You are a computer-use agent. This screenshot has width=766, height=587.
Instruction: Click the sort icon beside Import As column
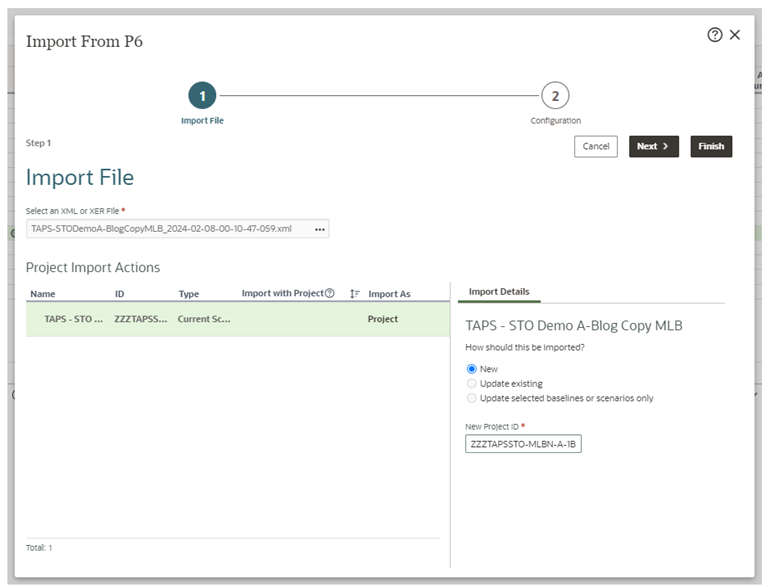point(355,294)
